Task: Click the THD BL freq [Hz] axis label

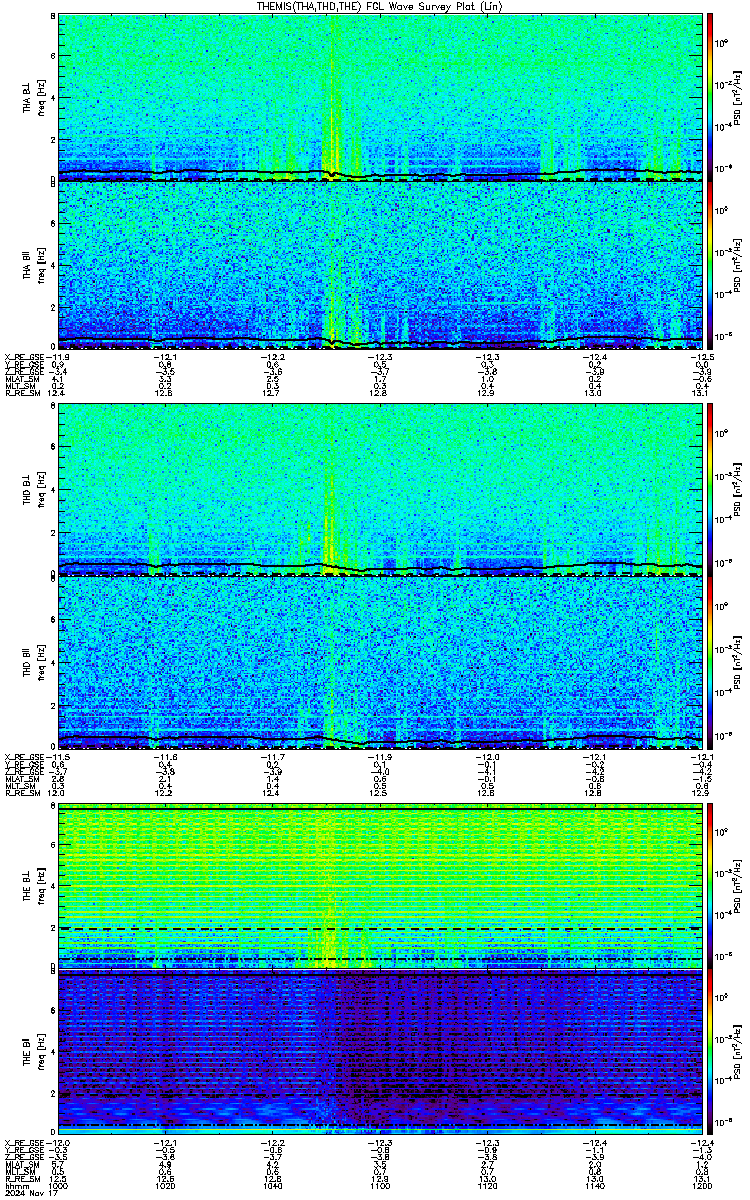Action: [x=40, y=490]
